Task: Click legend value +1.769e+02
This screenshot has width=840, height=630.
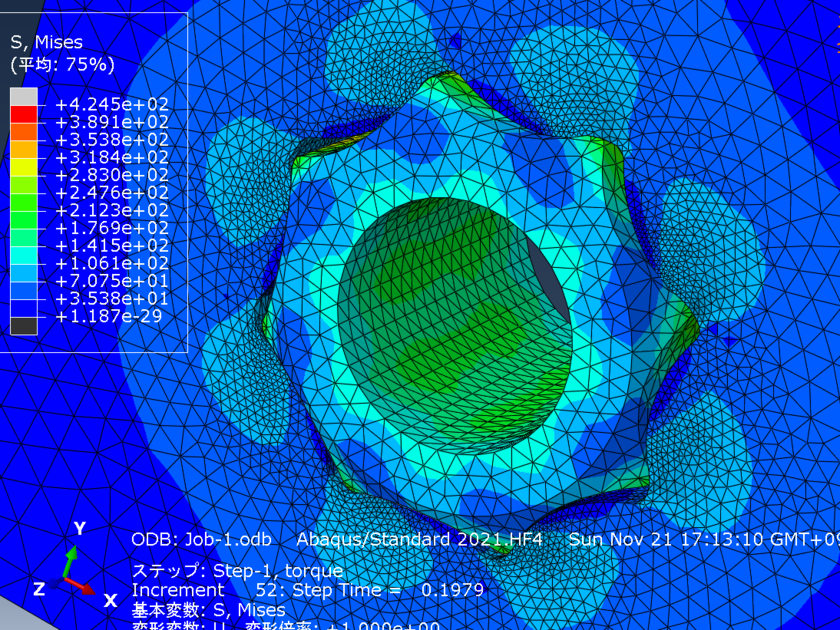Action: 112,228
